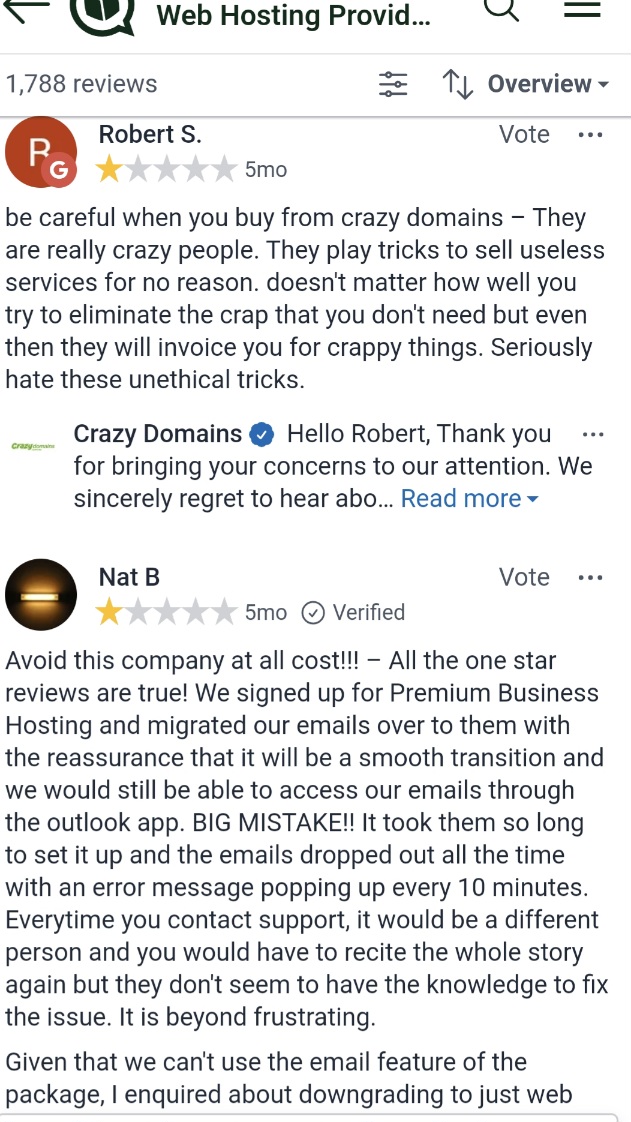View Robert S. avatar picture
The width and height of the screenshot is (631, 1122).
pyautogui.click(x=41, y=152)
